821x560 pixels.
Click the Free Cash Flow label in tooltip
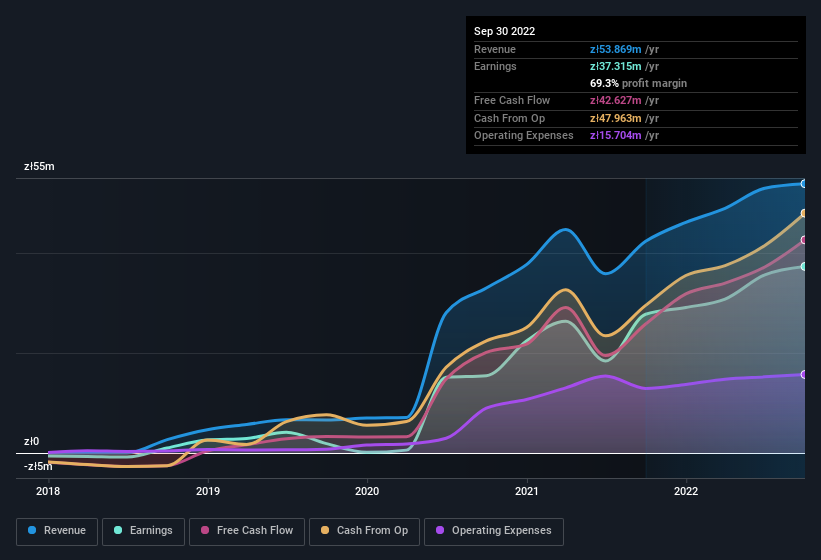(512, 100)
